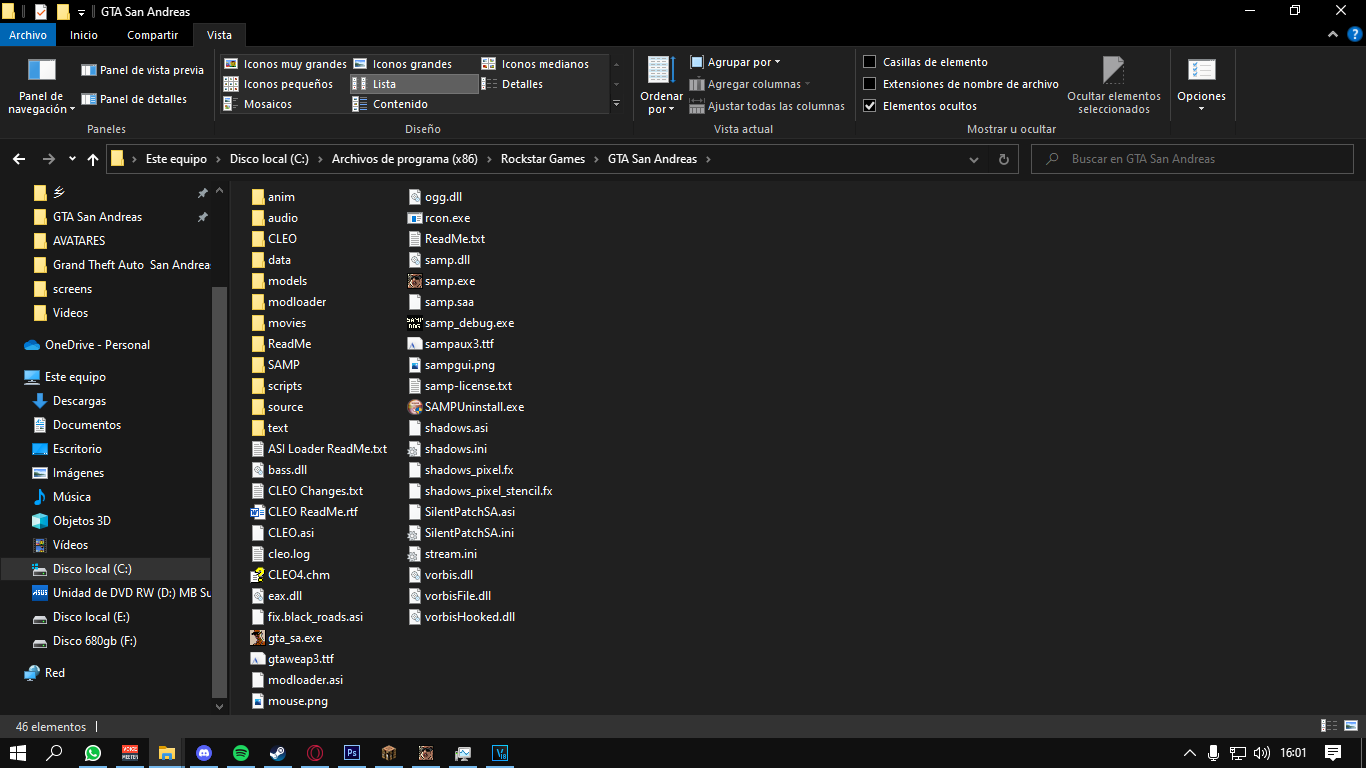
Task: Open recent locations dropdown arrow
Action: [x=72, y=159]
